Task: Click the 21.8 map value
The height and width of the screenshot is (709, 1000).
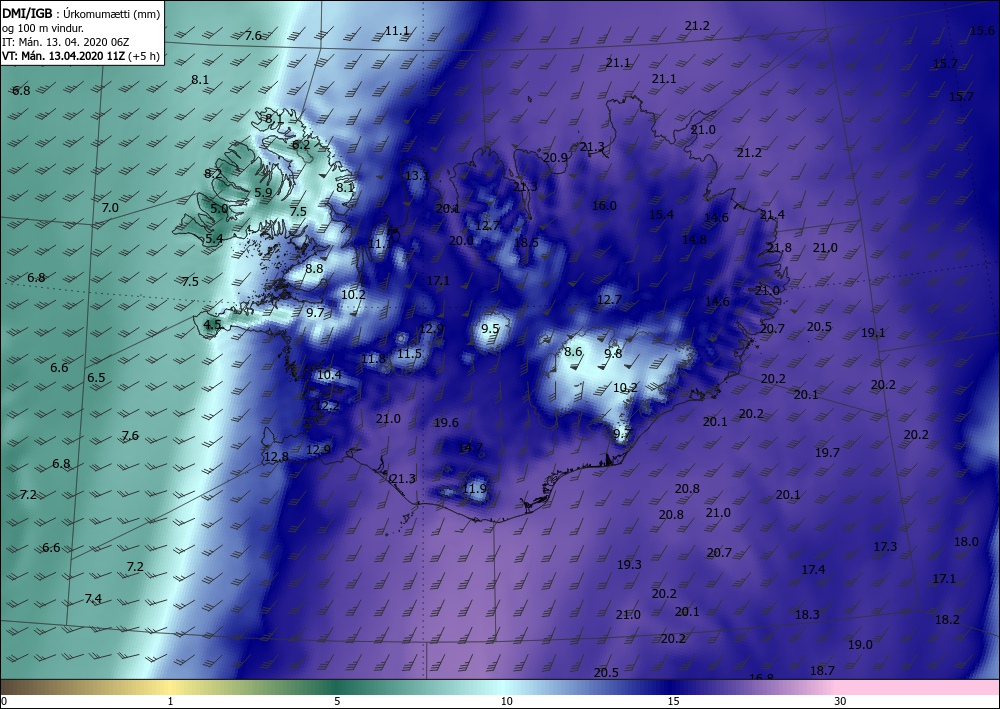Action: [x=779, y=247]
